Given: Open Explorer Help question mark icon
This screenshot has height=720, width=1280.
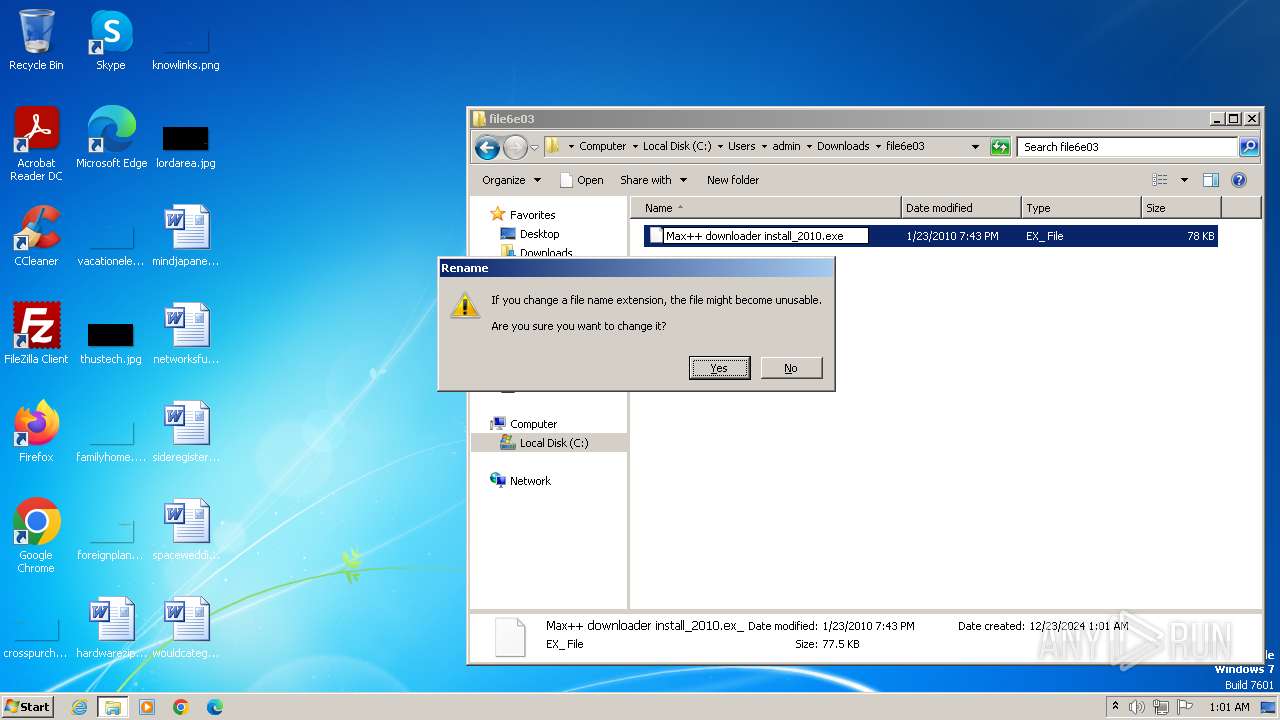Looking at the screenshot, I should [1239, 180].
